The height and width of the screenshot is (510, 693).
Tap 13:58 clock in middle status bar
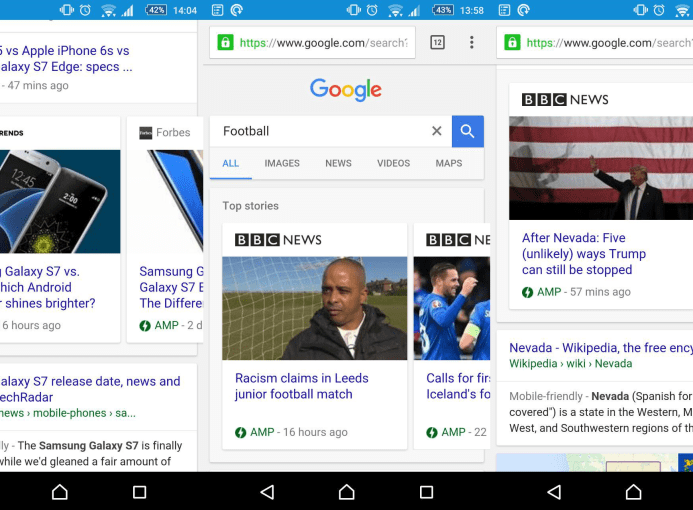point(472,10)
